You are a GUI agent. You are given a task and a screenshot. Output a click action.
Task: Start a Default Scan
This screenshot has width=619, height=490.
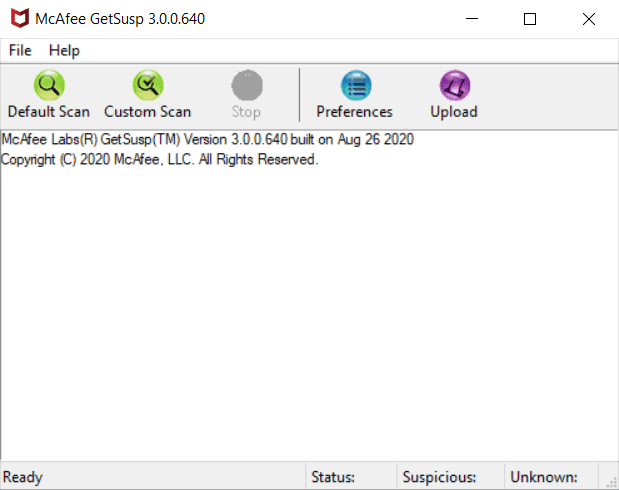[x=49, y=95]
